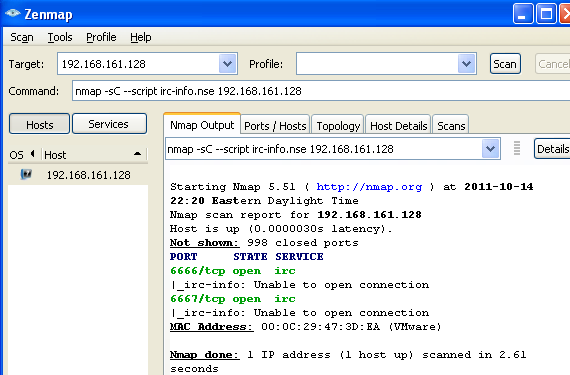Click 'Not shown:' text in output

coord(205,243)
